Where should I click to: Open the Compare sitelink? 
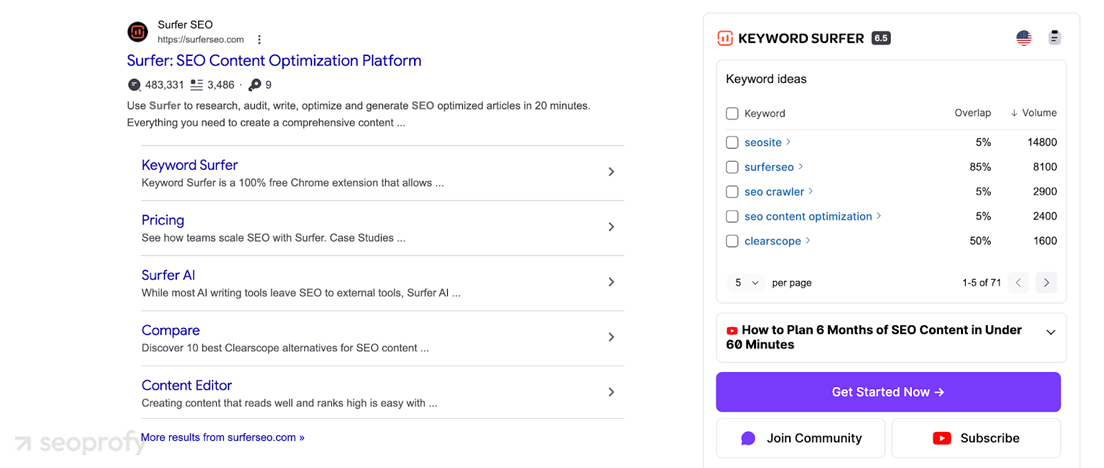pos(170,330)
